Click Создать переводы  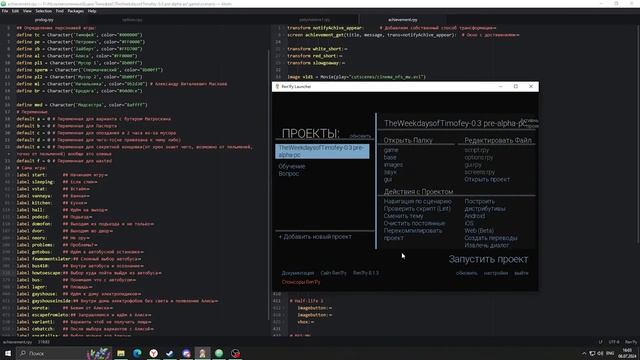(x=491, y=238)
